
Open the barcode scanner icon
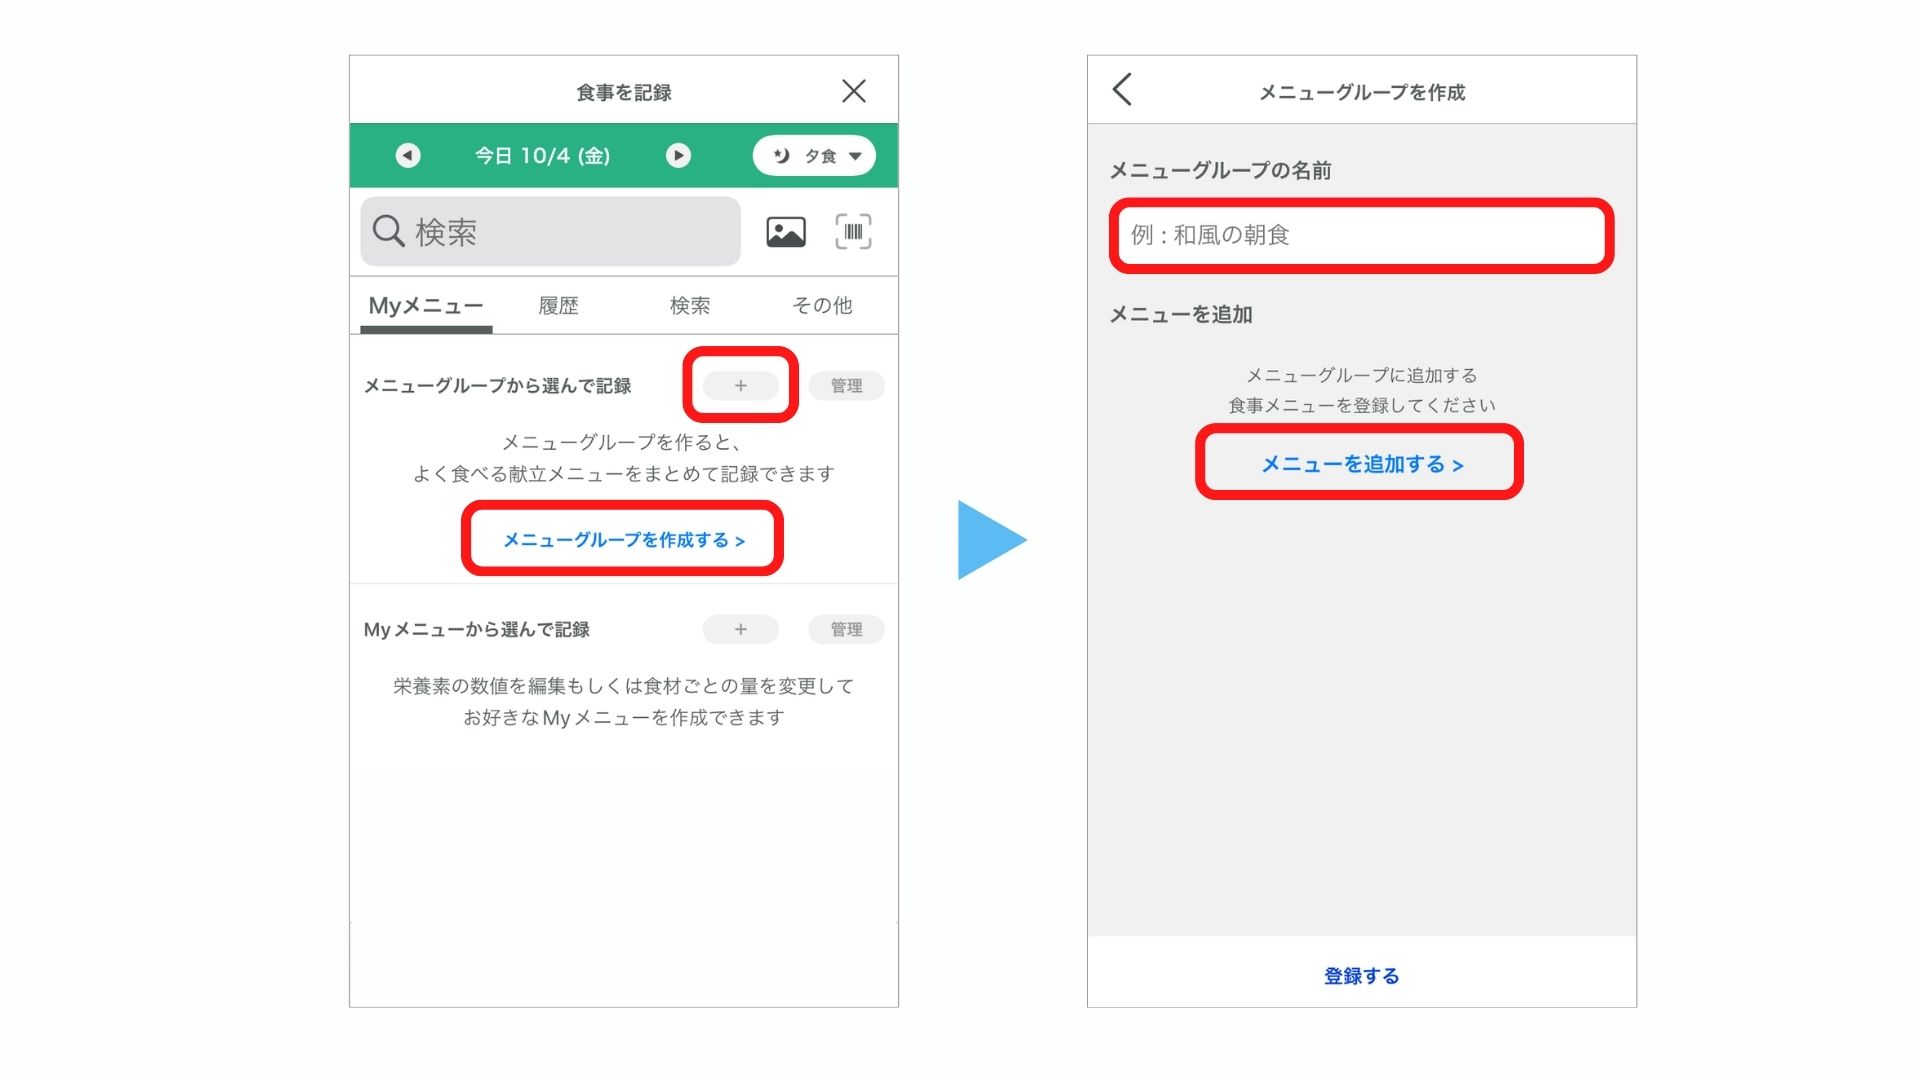[x=853, y=232]
